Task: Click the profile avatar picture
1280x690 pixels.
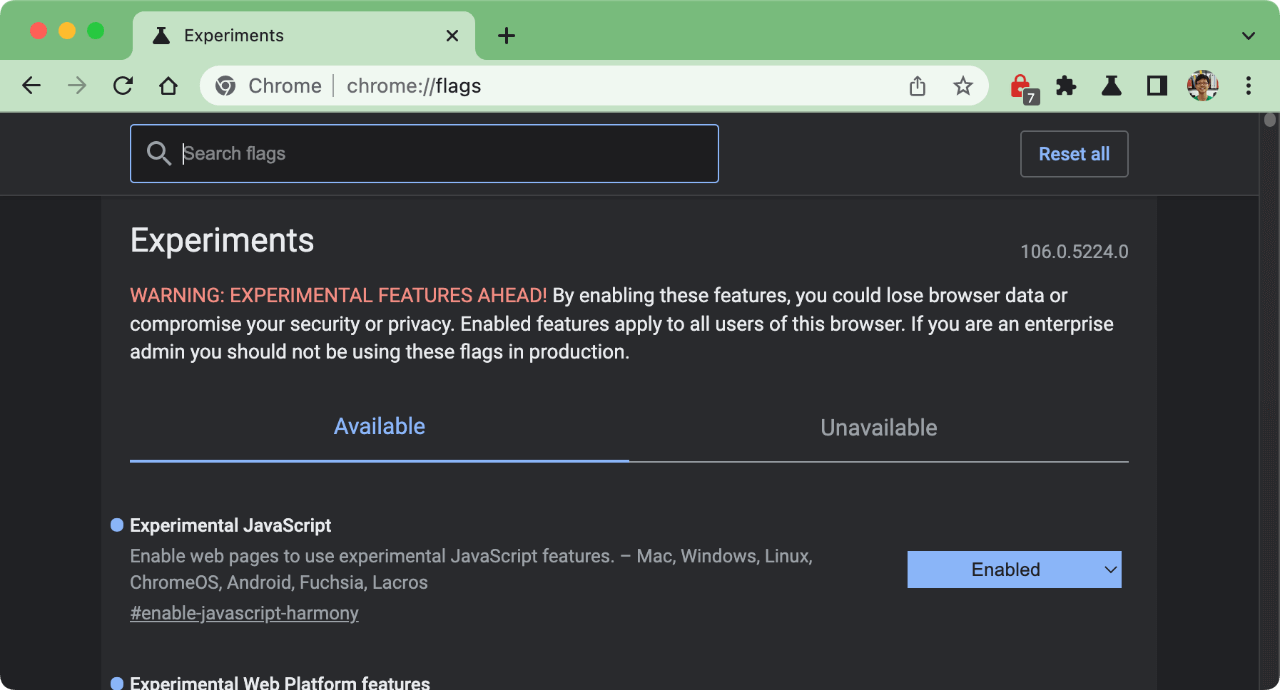Action: tap(1203, 86)
